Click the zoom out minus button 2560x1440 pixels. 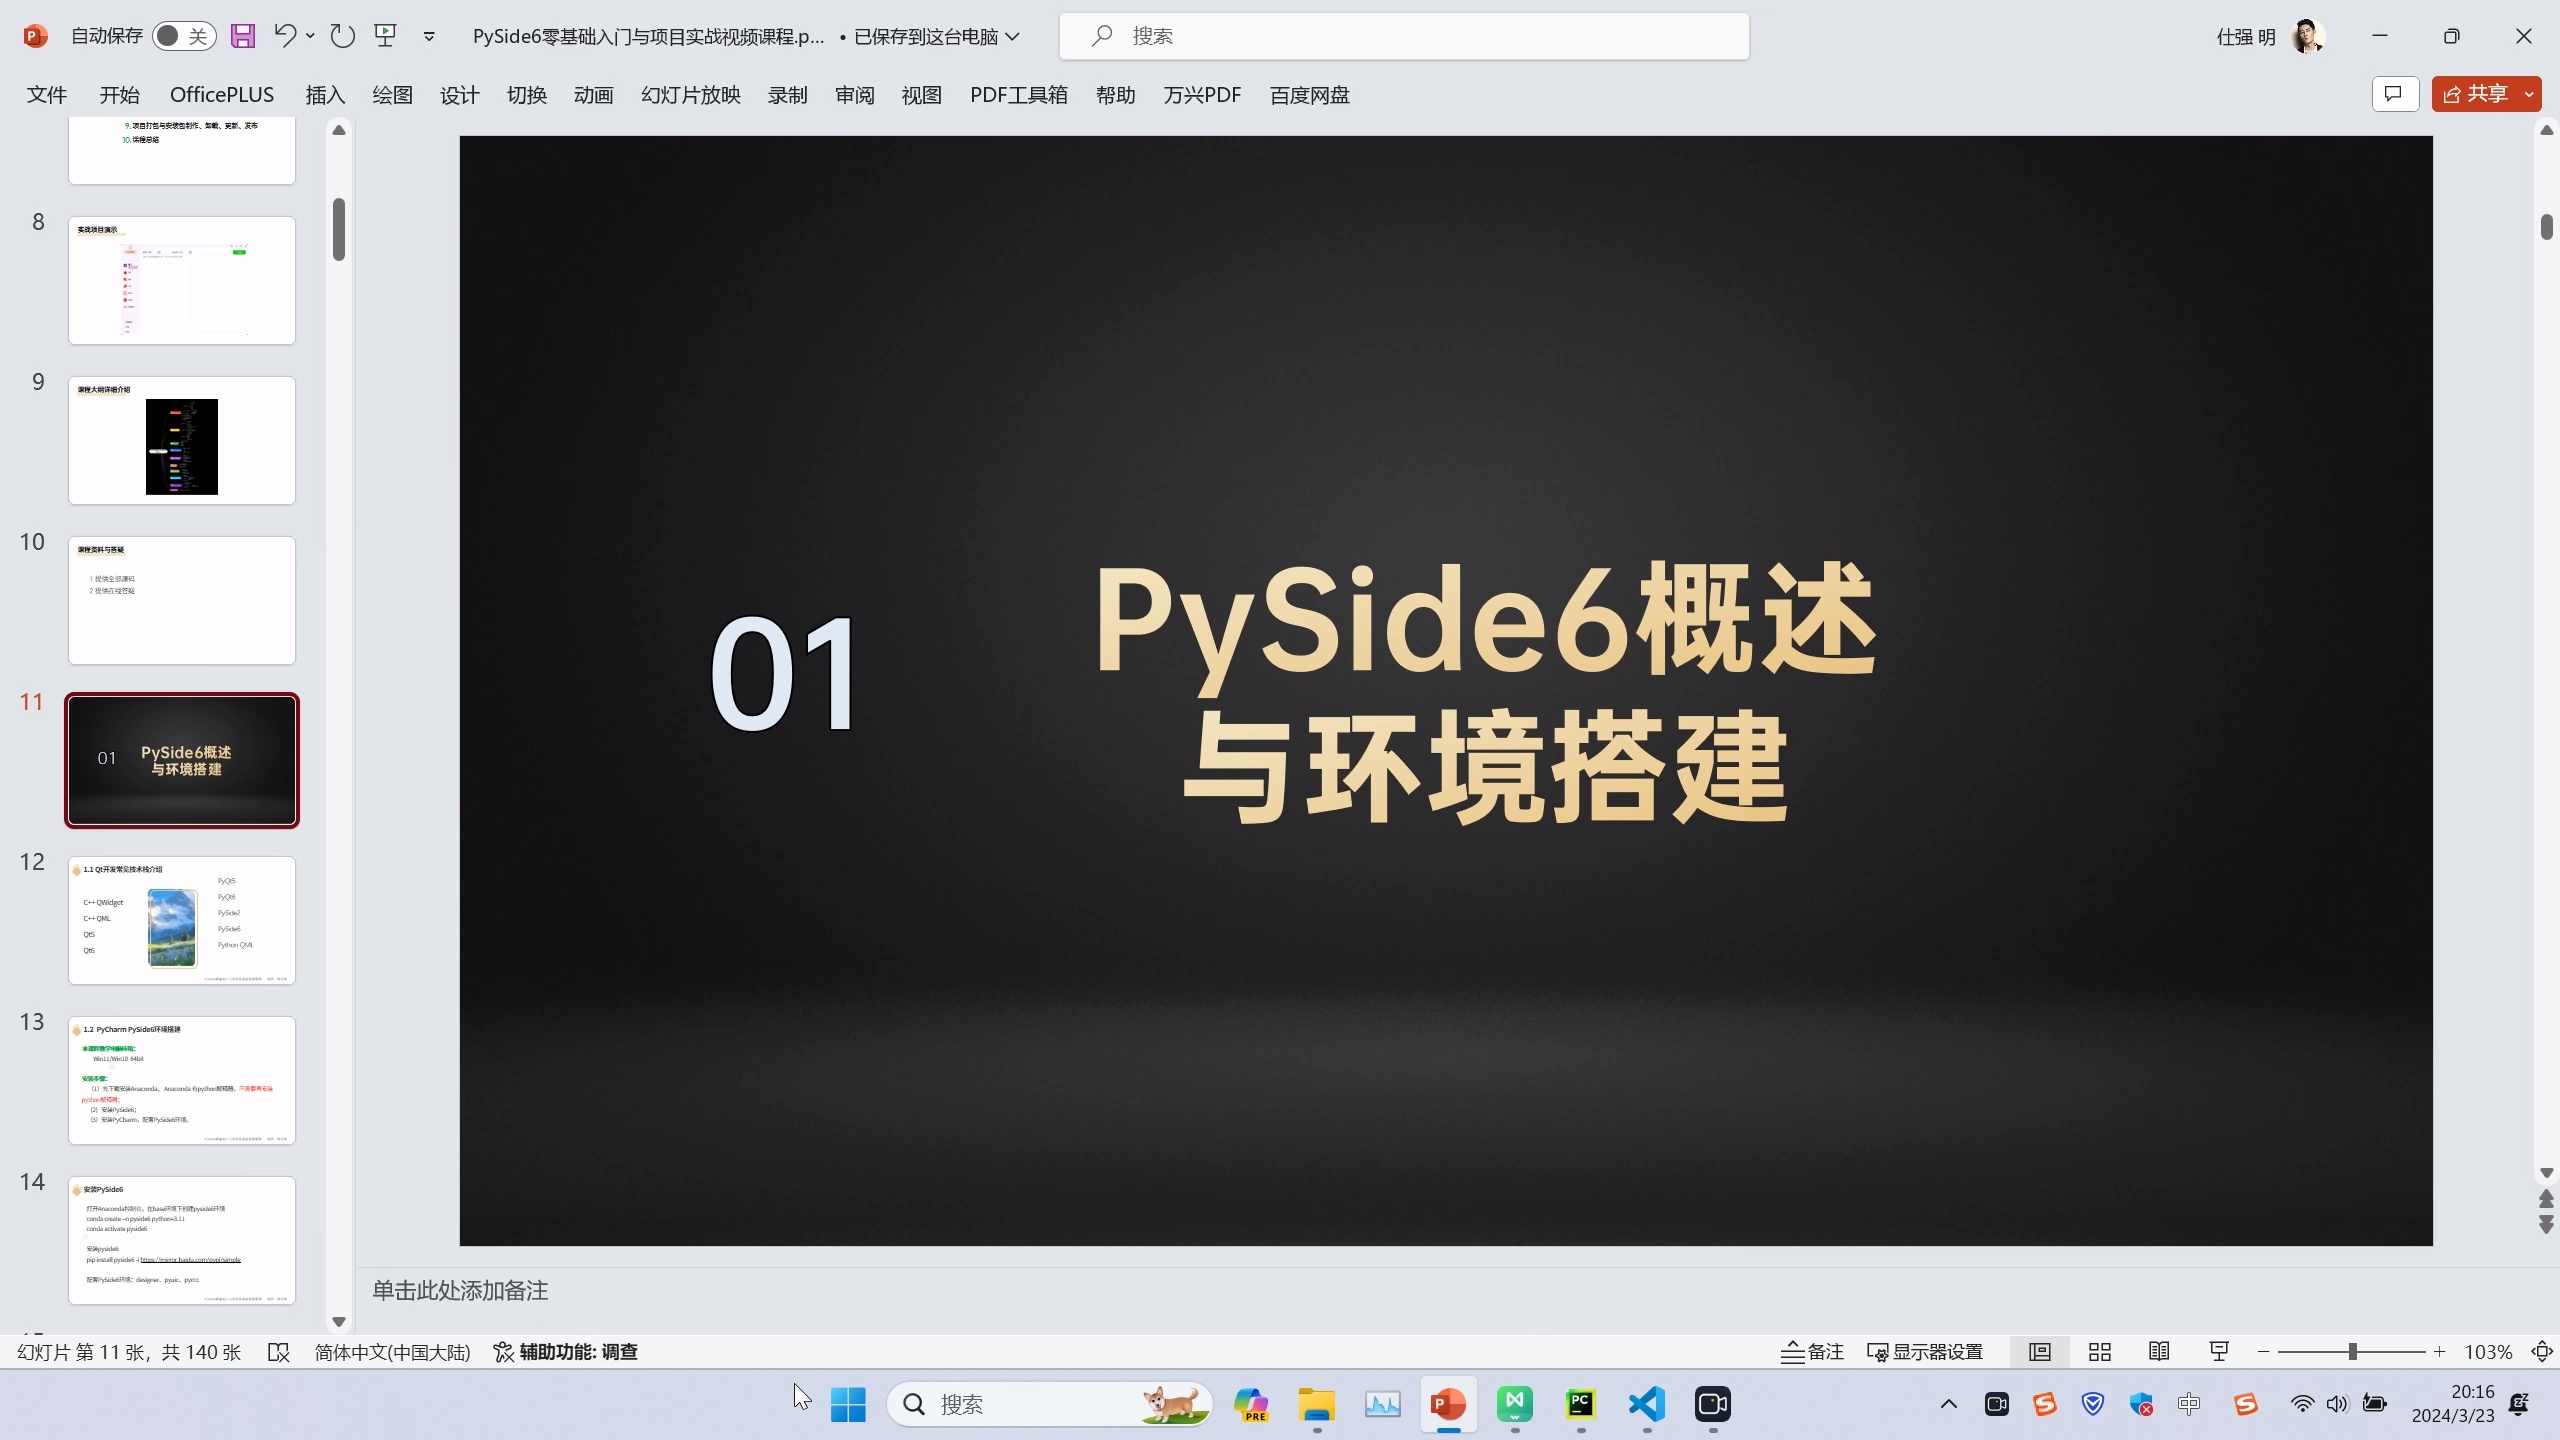[2263, 1352]
